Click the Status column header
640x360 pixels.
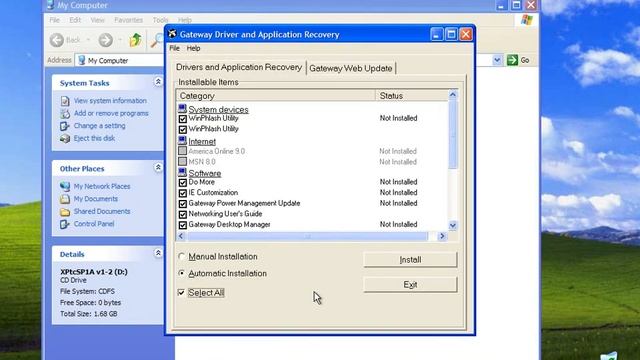[x=412, y=96]
